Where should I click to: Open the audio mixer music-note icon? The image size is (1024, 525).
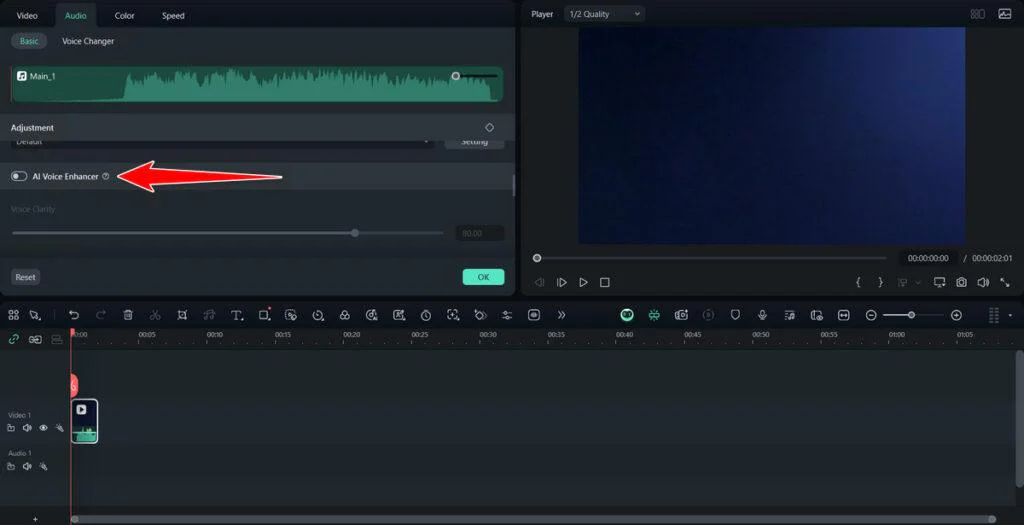pos(790,315)
